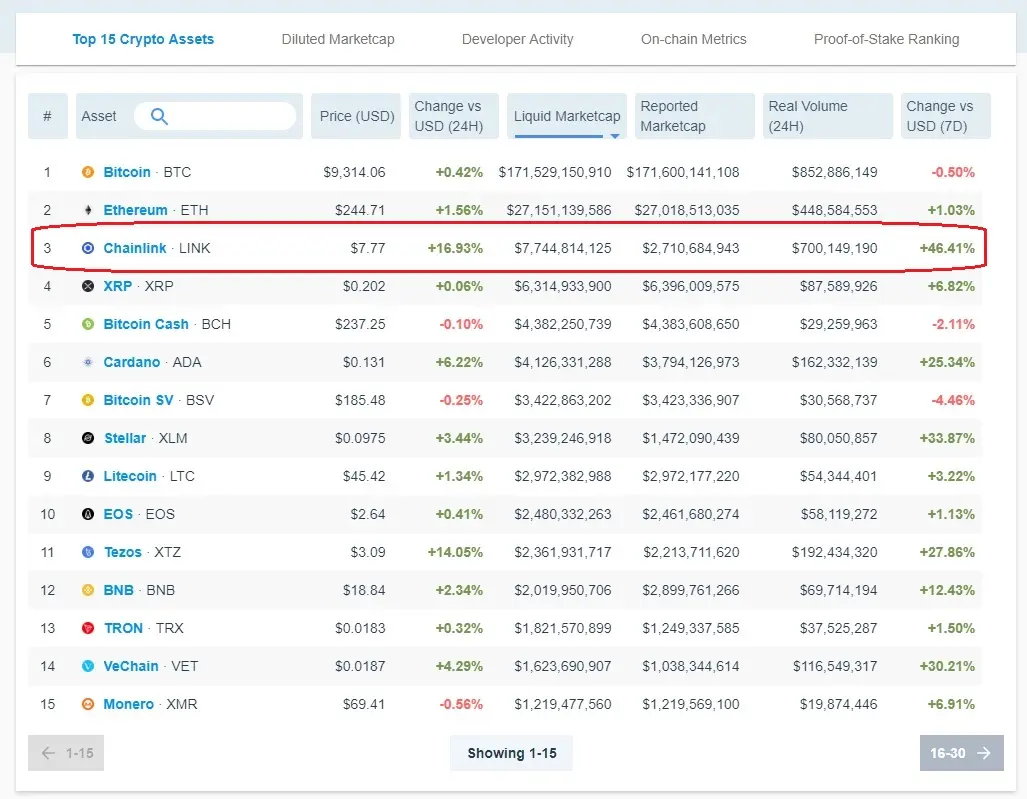Click Cardano real volume $162,332,139

coord(834,362)
